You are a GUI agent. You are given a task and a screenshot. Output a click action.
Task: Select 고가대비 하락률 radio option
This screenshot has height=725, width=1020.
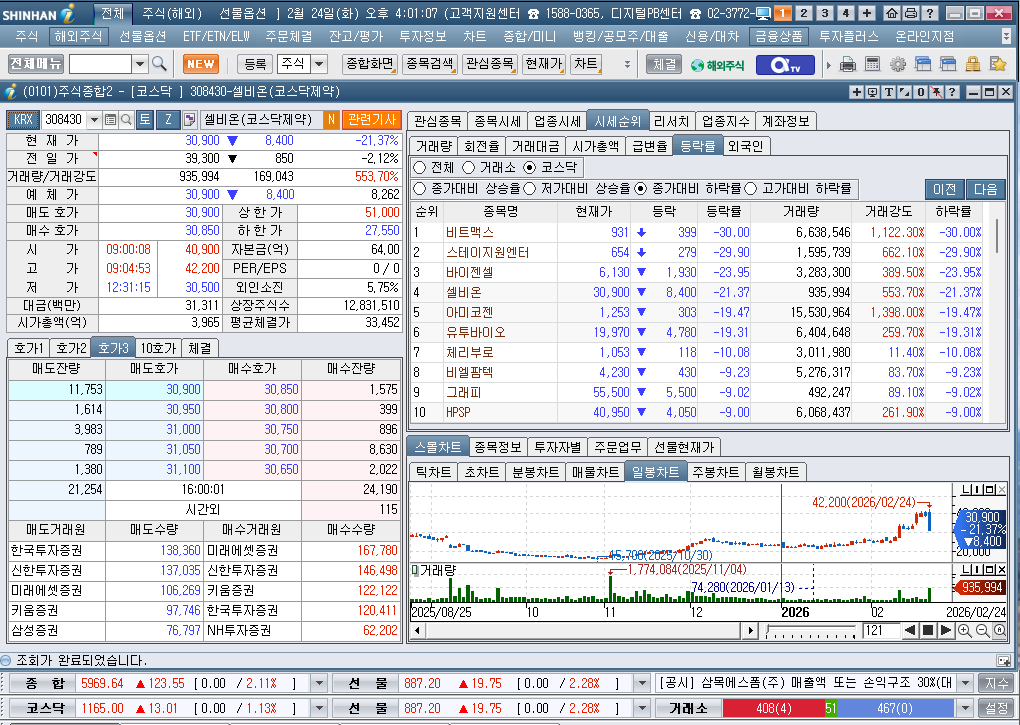(751, 189)
